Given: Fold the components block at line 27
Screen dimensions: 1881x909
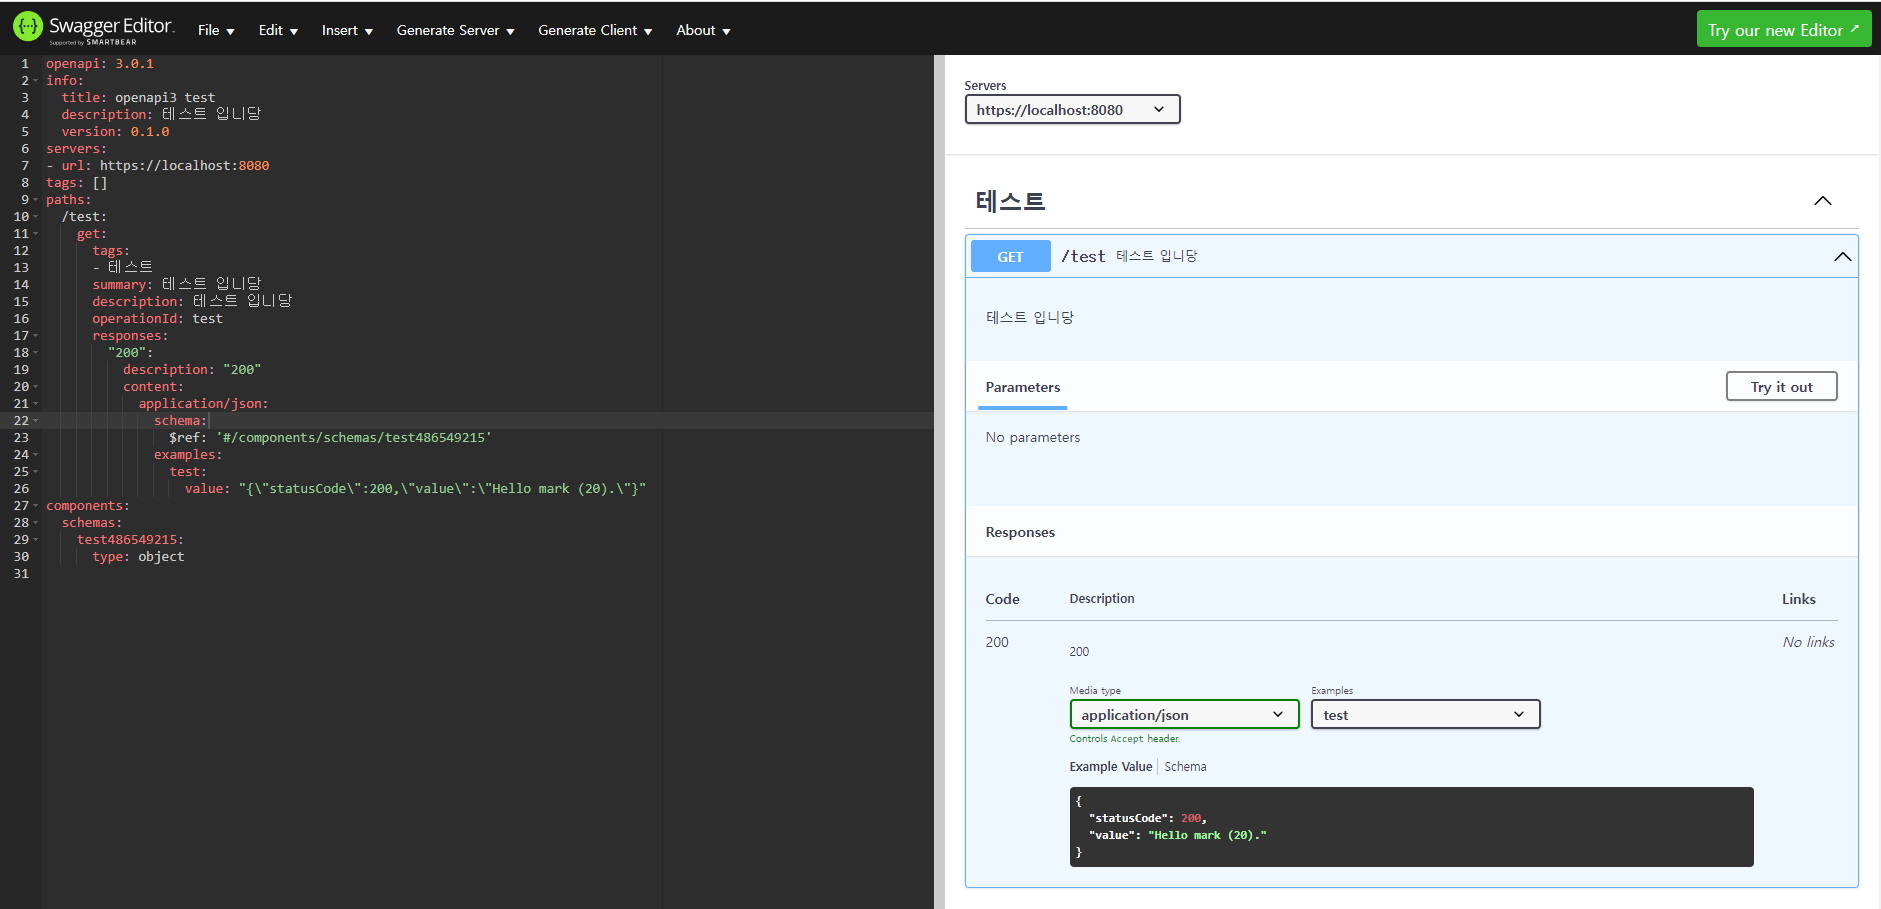Looking at the screenshot, I should pyautogui.click(x=36, y=506).
